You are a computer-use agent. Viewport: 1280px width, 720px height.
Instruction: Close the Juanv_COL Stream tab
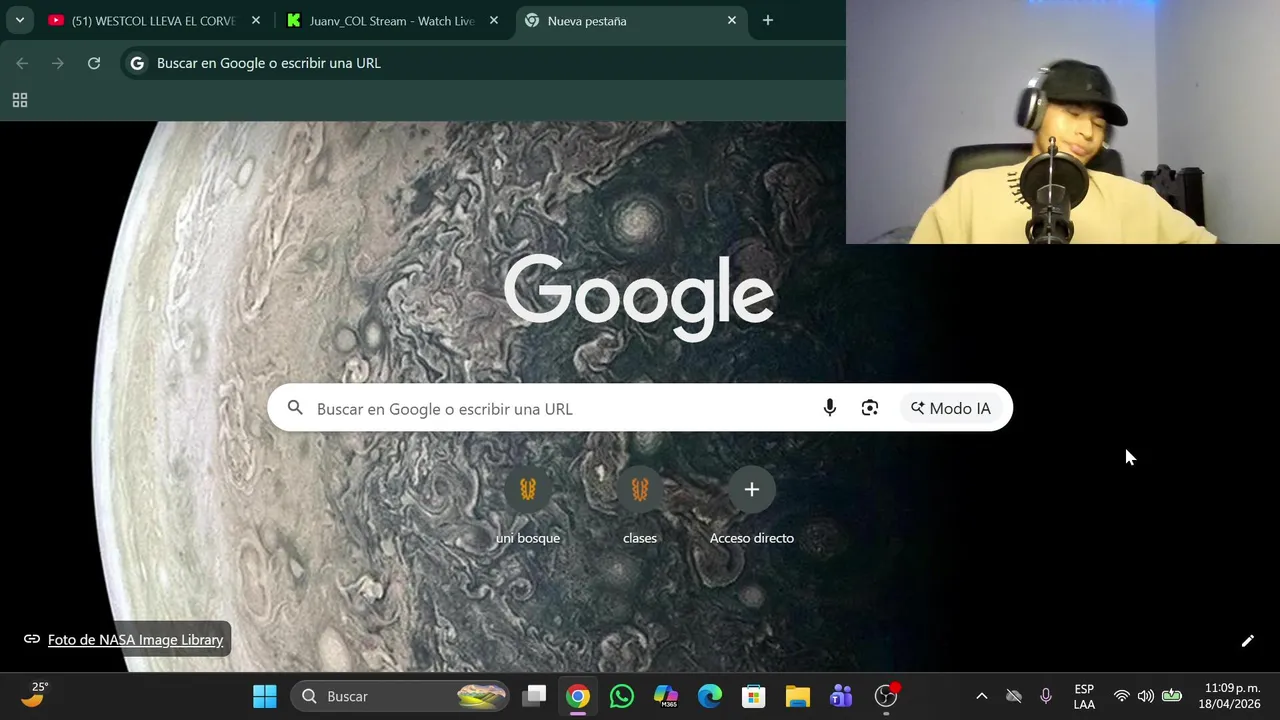[x=494, y=20]
